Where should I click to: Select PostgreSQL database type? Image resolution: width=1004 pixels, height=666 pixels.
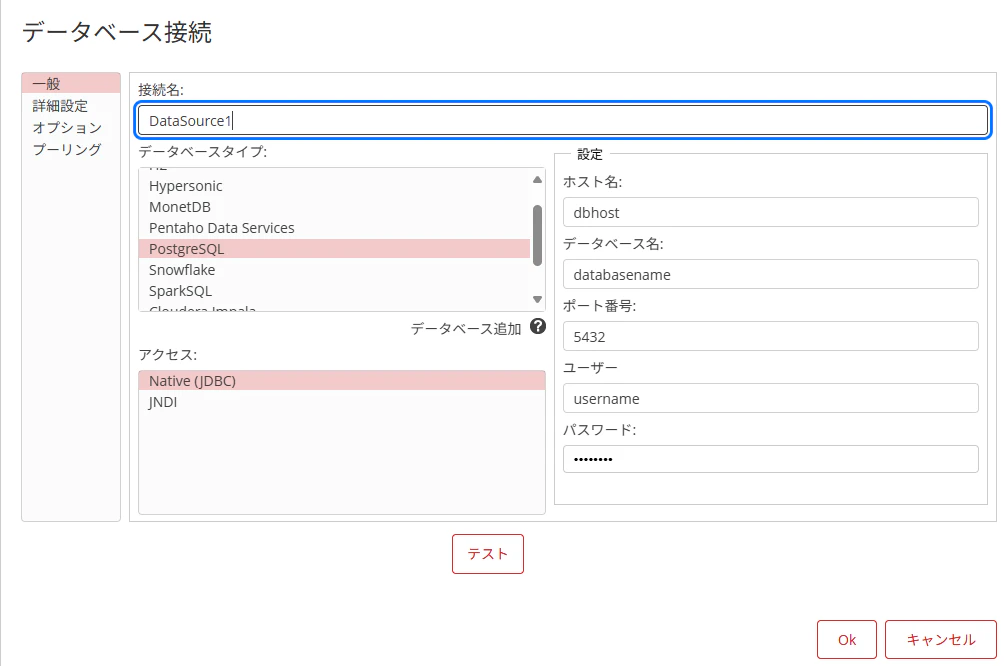(334, 249)
